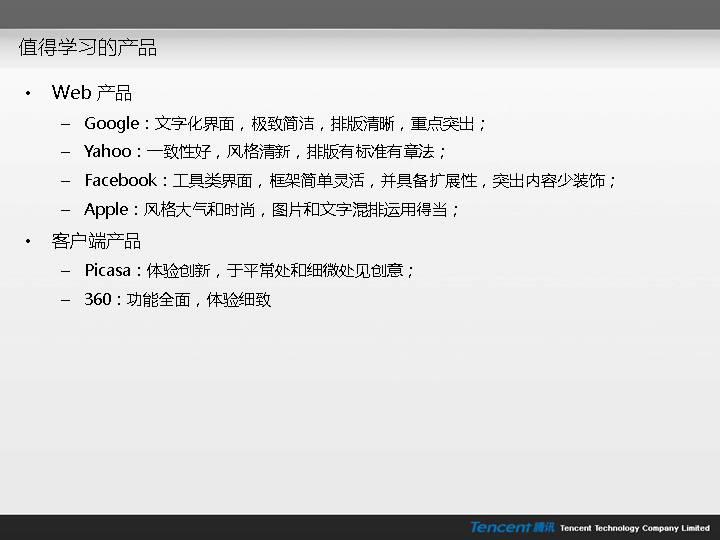The width and height of the screenshot is (720, 540).
Task: Click the dash before the Google line
Action: 65,124
